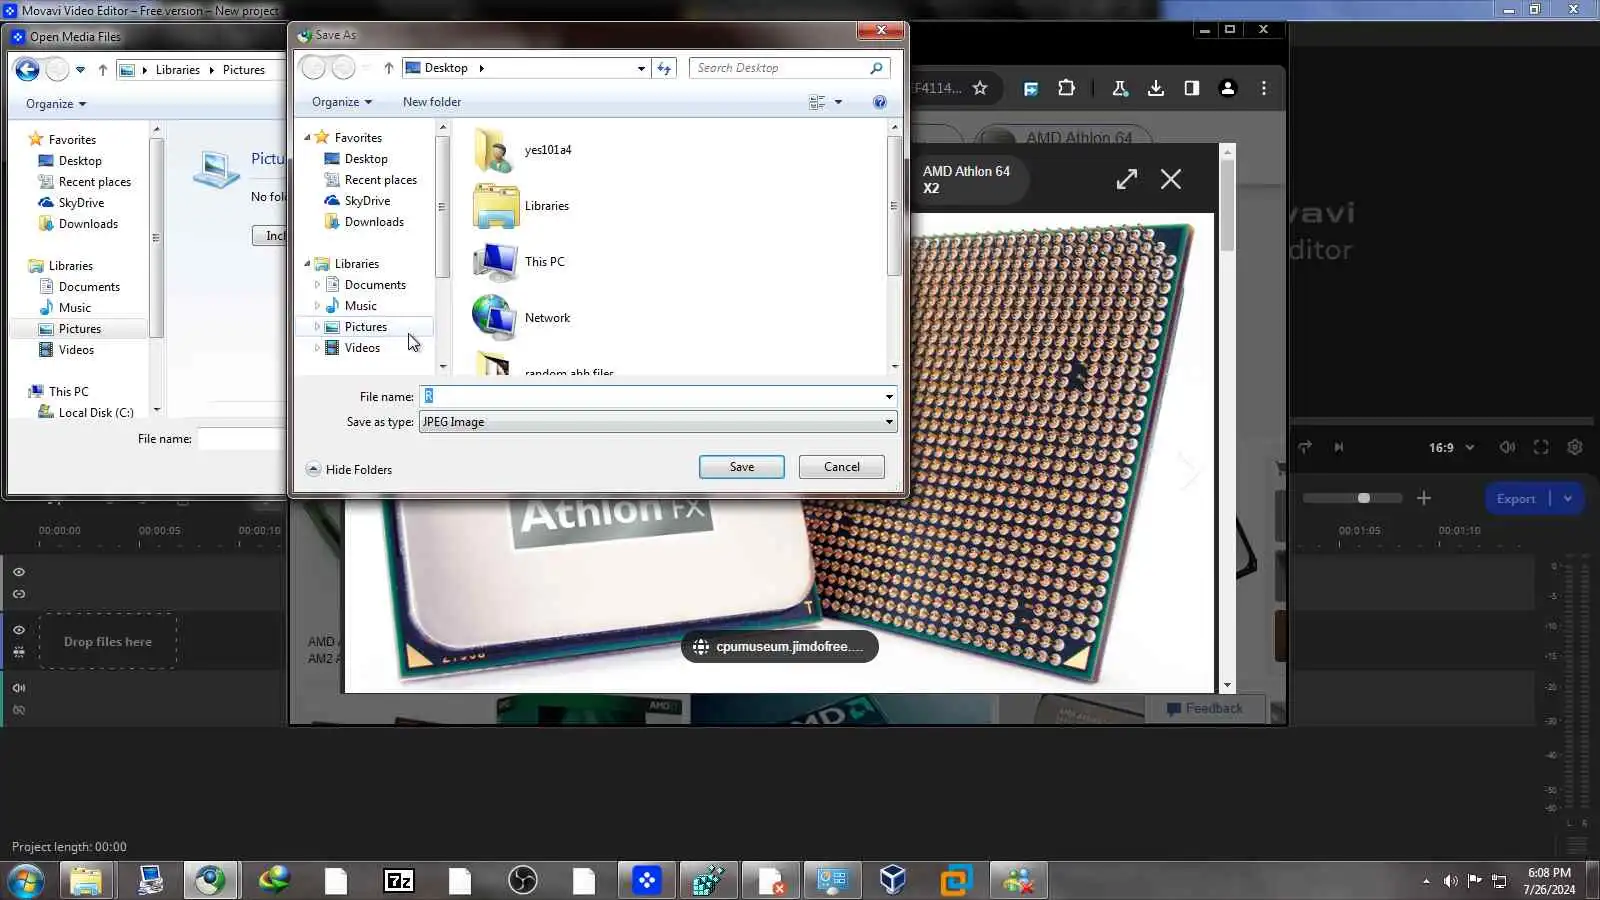Image resolution: width=1600 pixels, height=900 pixels.
Task: Bookmark this page with the star icon
Action: click(x=980, y=88)
